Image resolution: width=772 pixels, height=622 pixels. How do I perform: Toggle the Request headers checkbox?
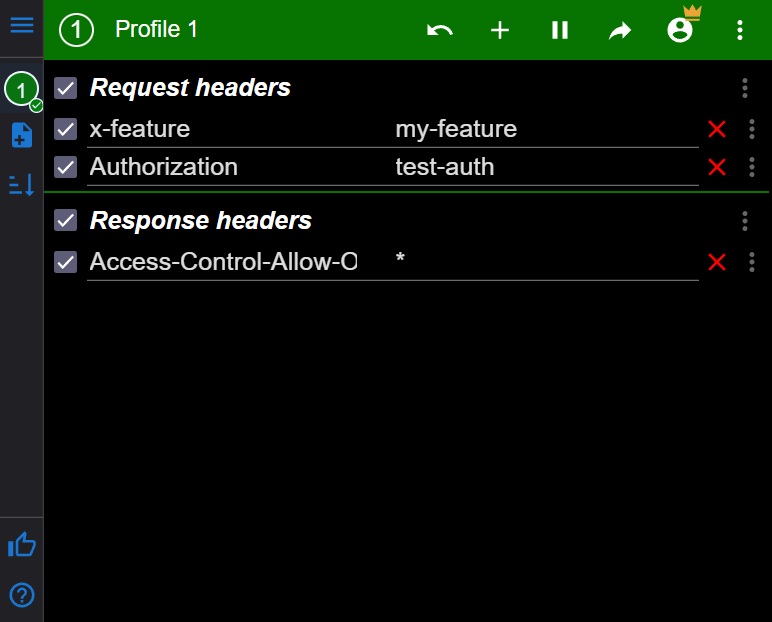pyautogui.click(x=65, y=88)
